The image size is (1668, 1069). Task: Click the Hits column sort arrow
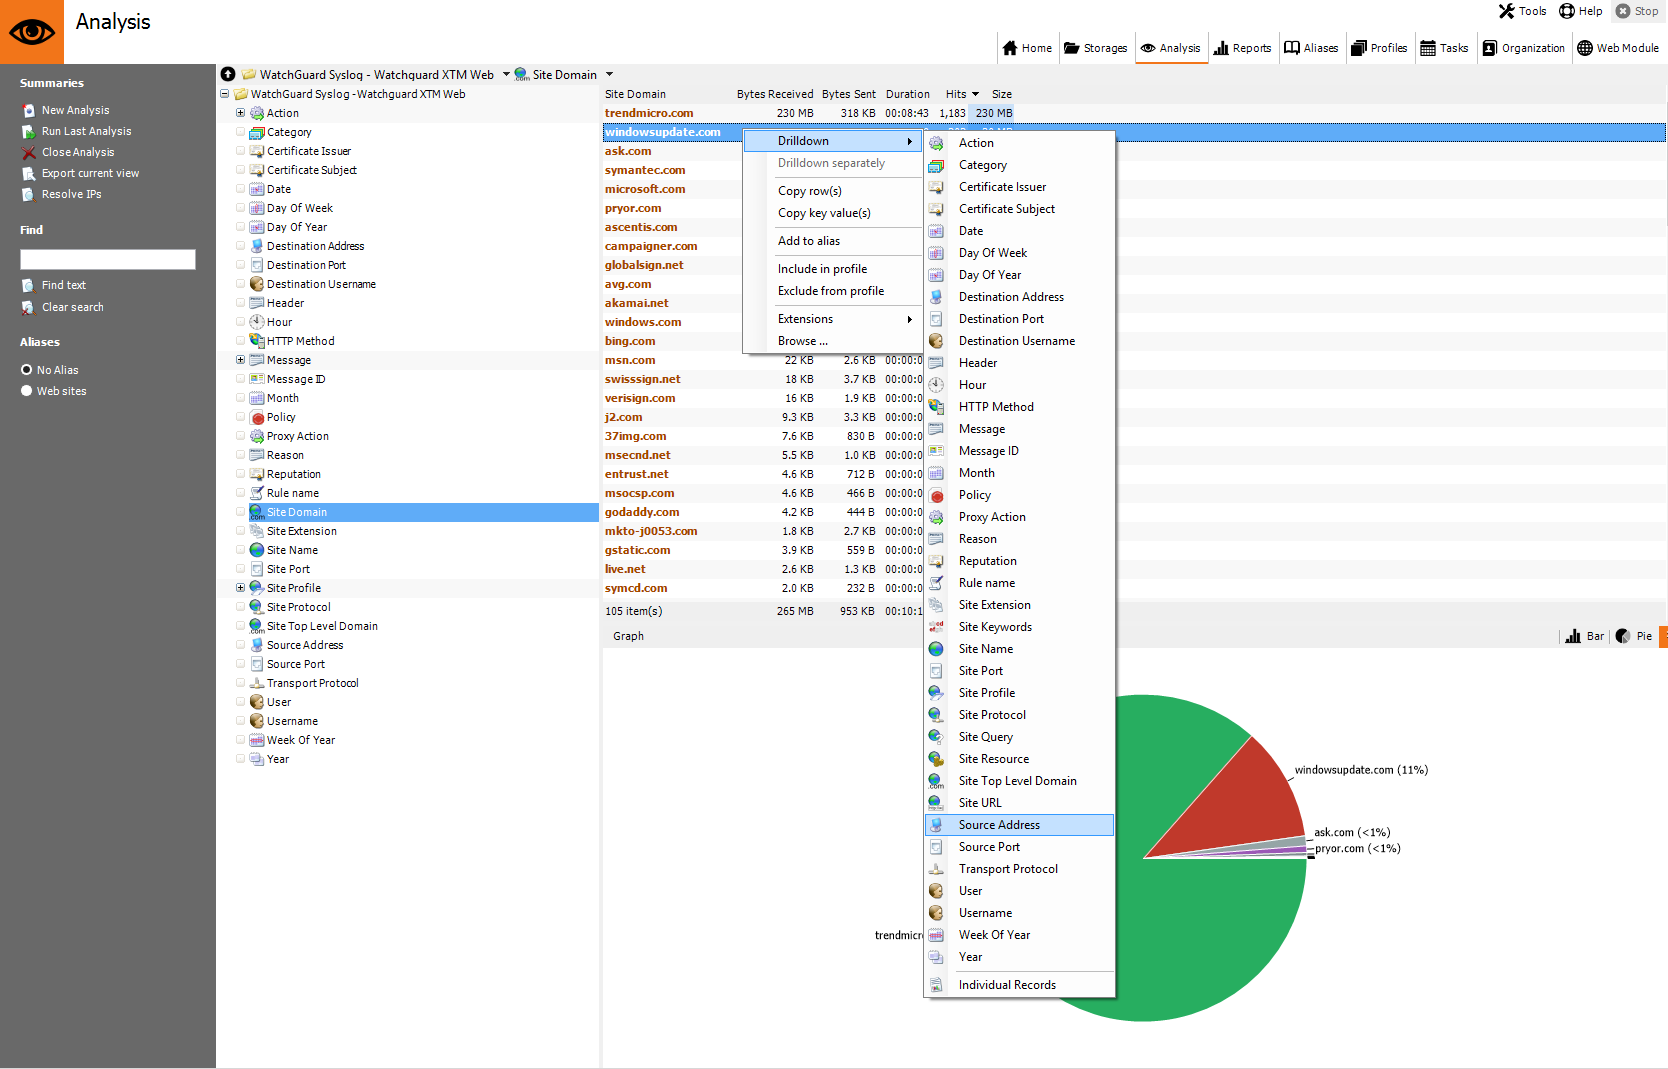click(x=975, y=94)
